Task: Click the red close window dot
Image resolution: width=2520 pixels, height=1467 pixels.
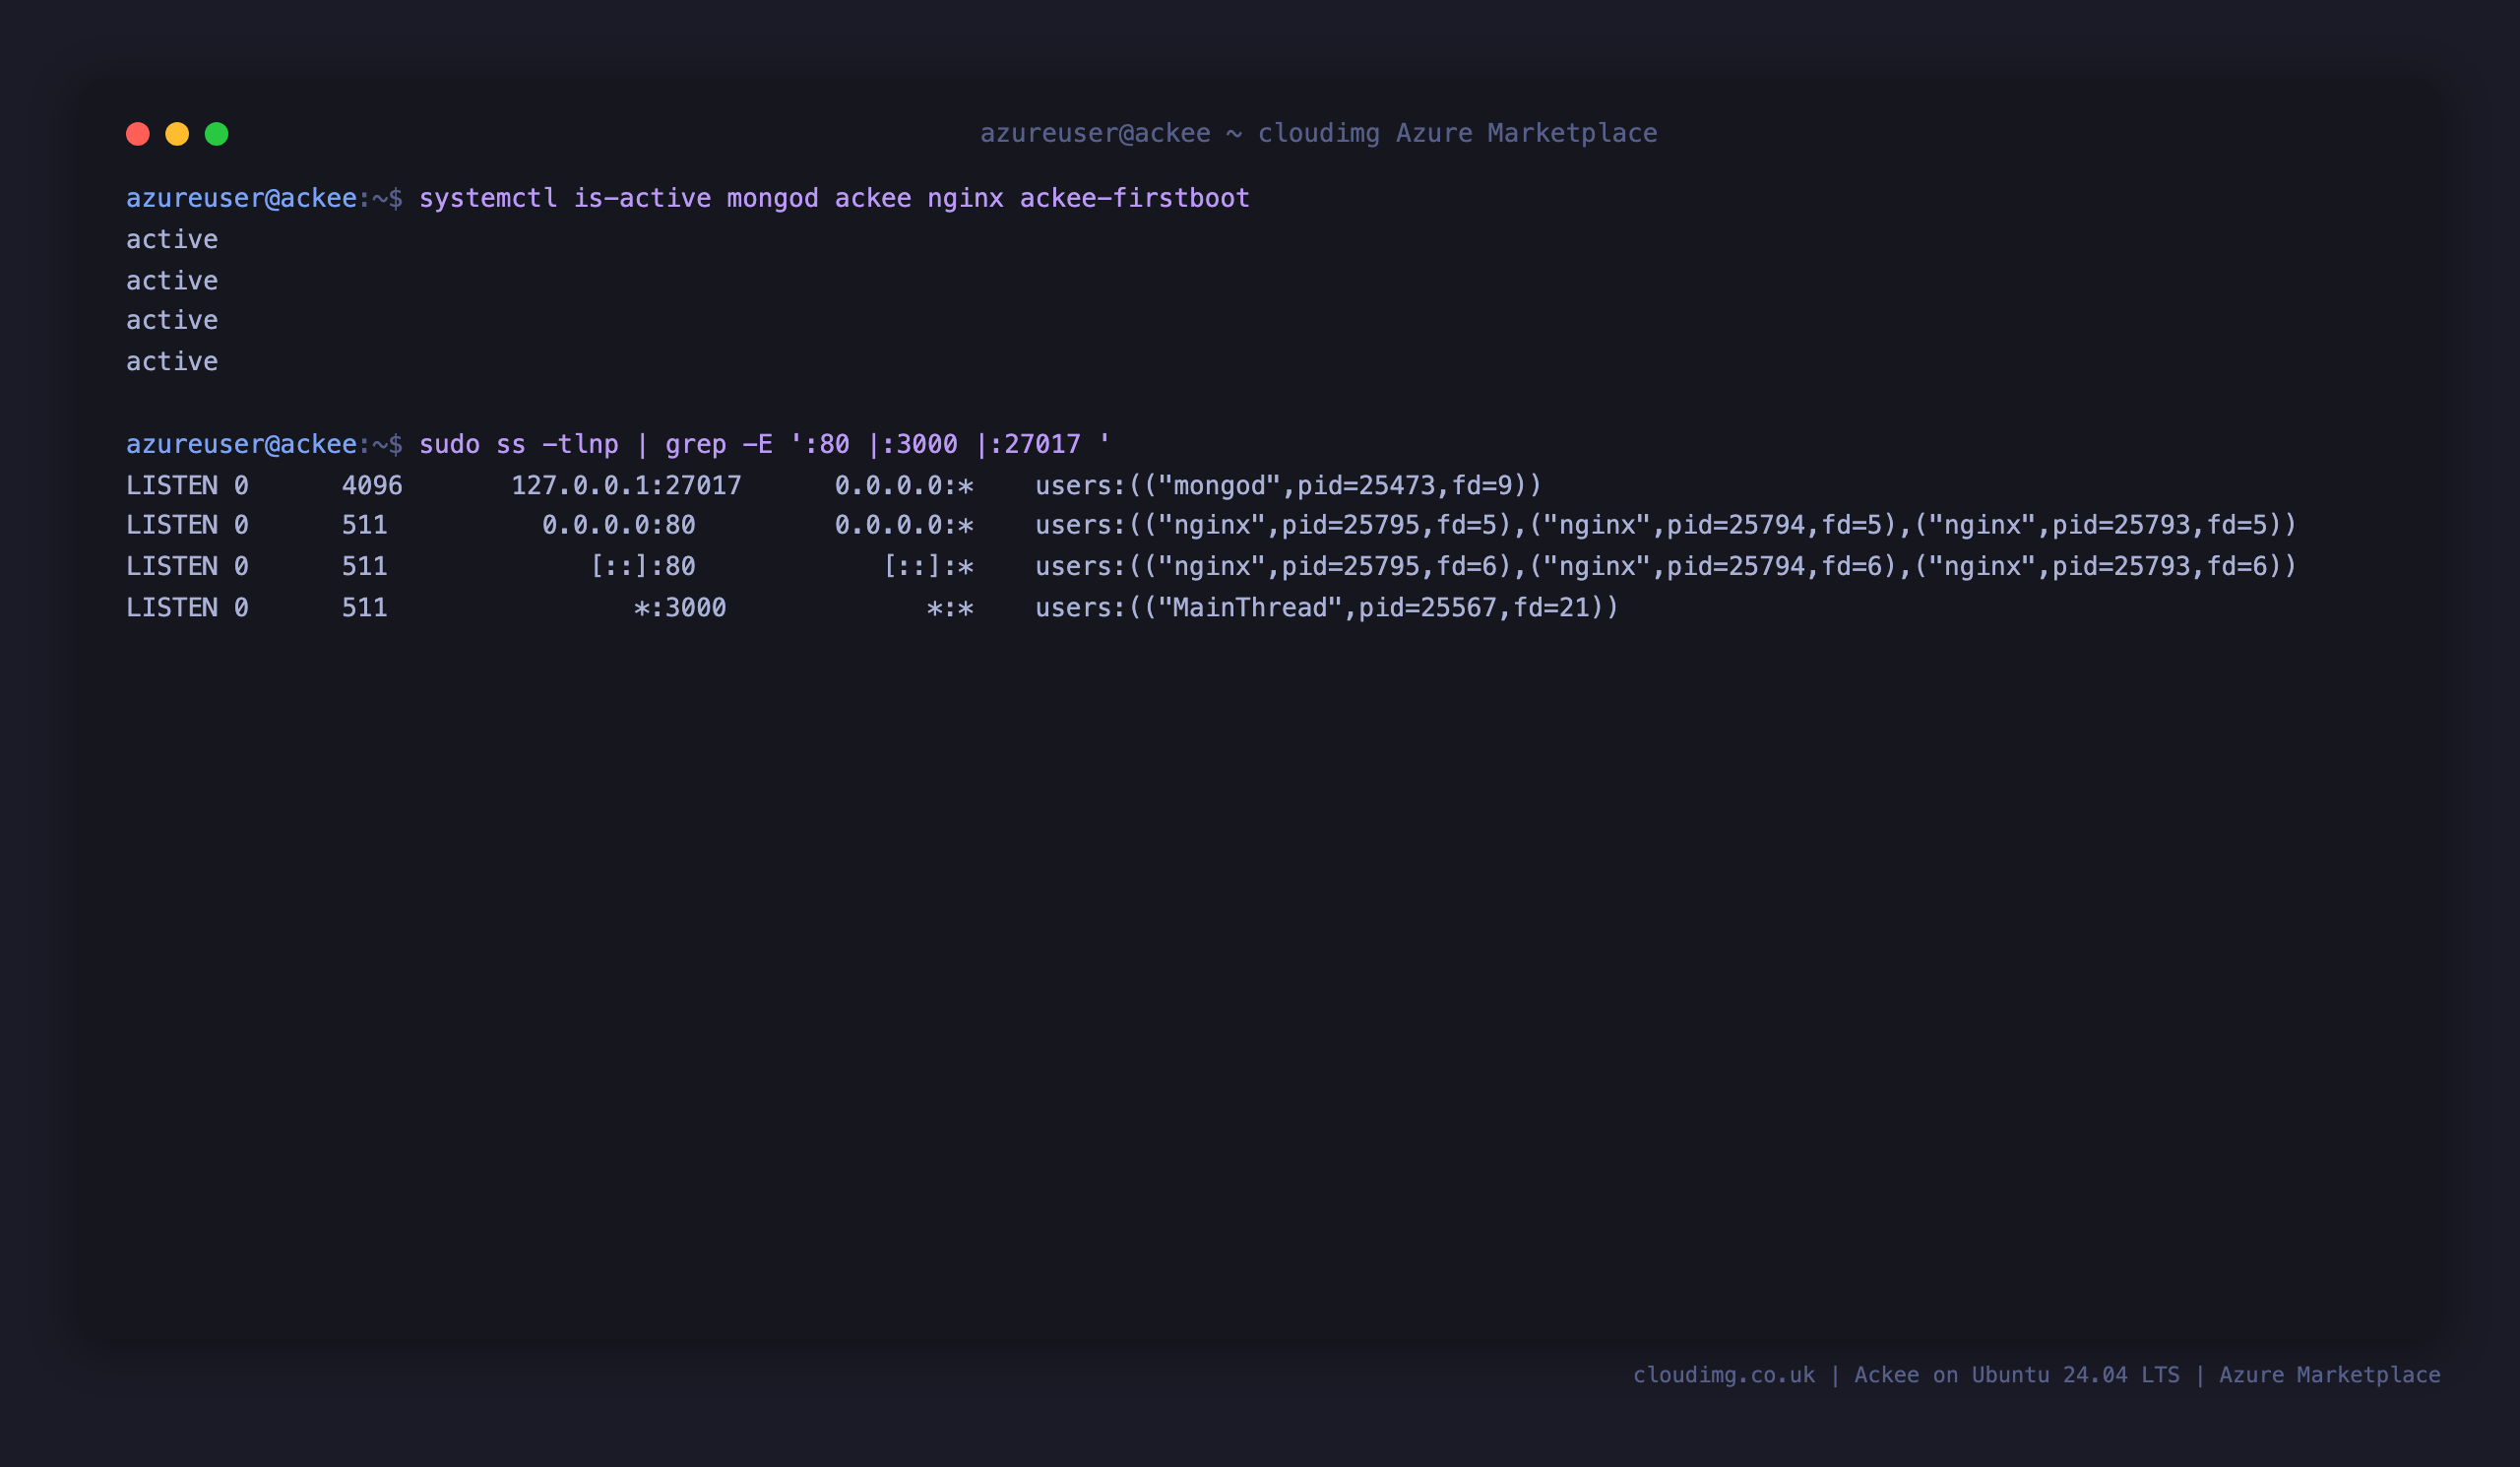Action: tap(138, 134)
